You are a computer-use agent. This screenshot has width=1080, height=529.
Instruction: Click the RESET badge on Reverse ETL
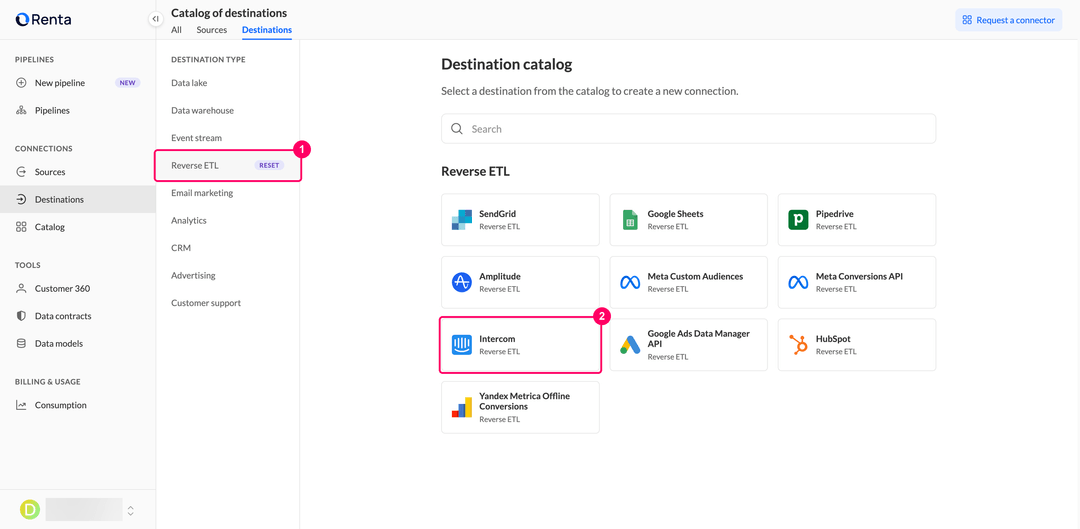tap(269, 165)
